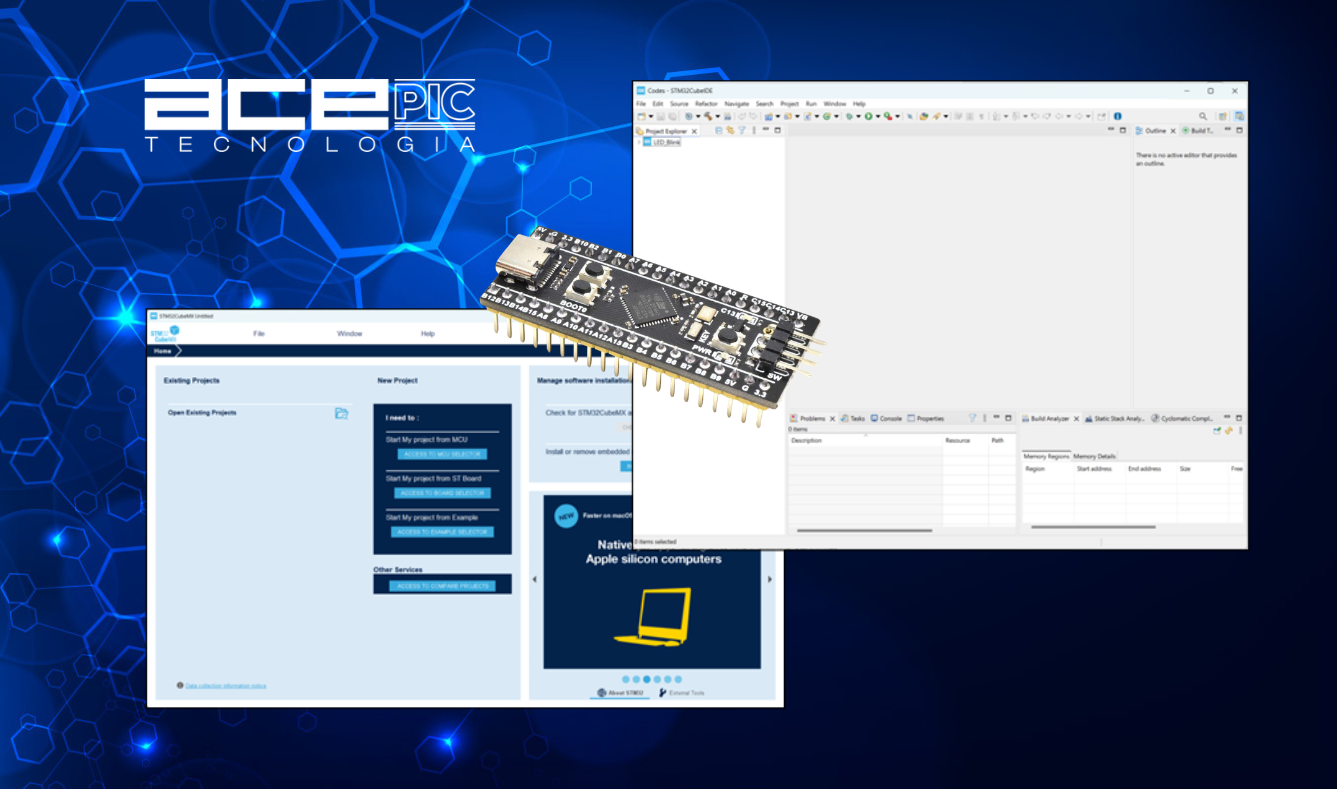Toggle link with editor in Project Explorer
The height and width of the screenshot is (789, 1337).
730,131
